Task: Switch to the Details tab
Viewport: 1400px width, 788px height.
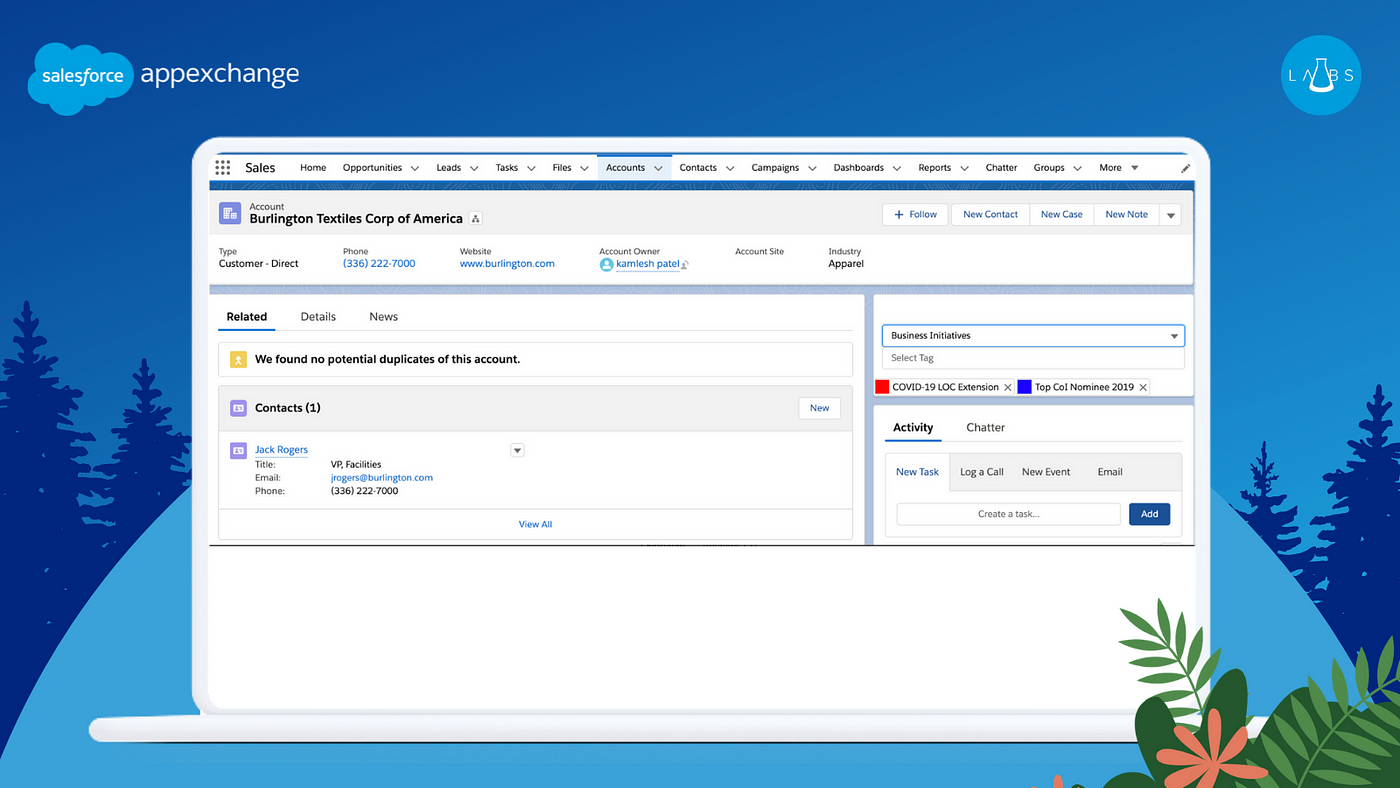Action: (318, 317)
